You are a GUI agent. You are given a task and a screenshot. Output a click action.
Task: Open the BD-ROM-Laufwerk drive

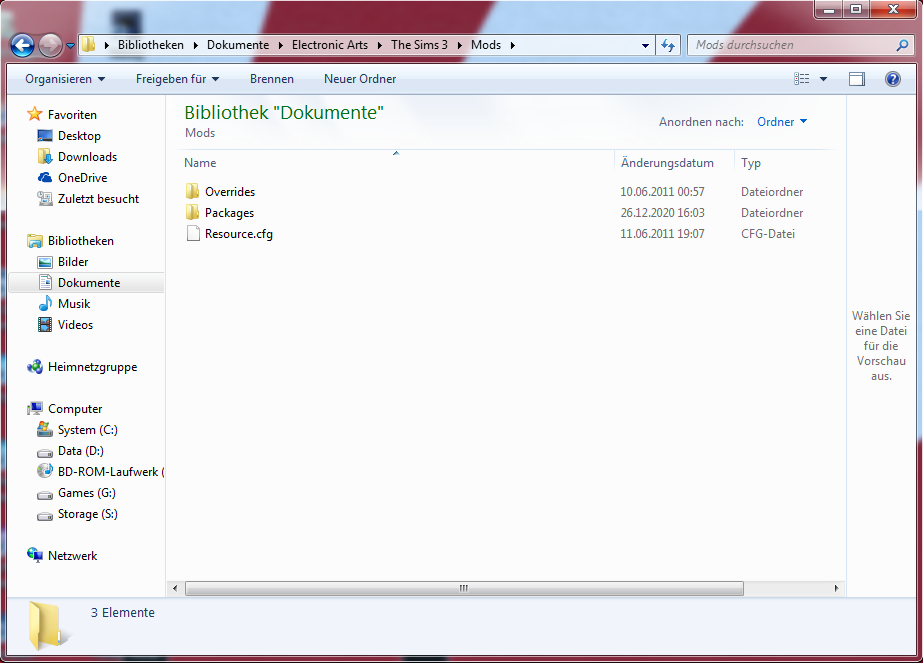110,472
